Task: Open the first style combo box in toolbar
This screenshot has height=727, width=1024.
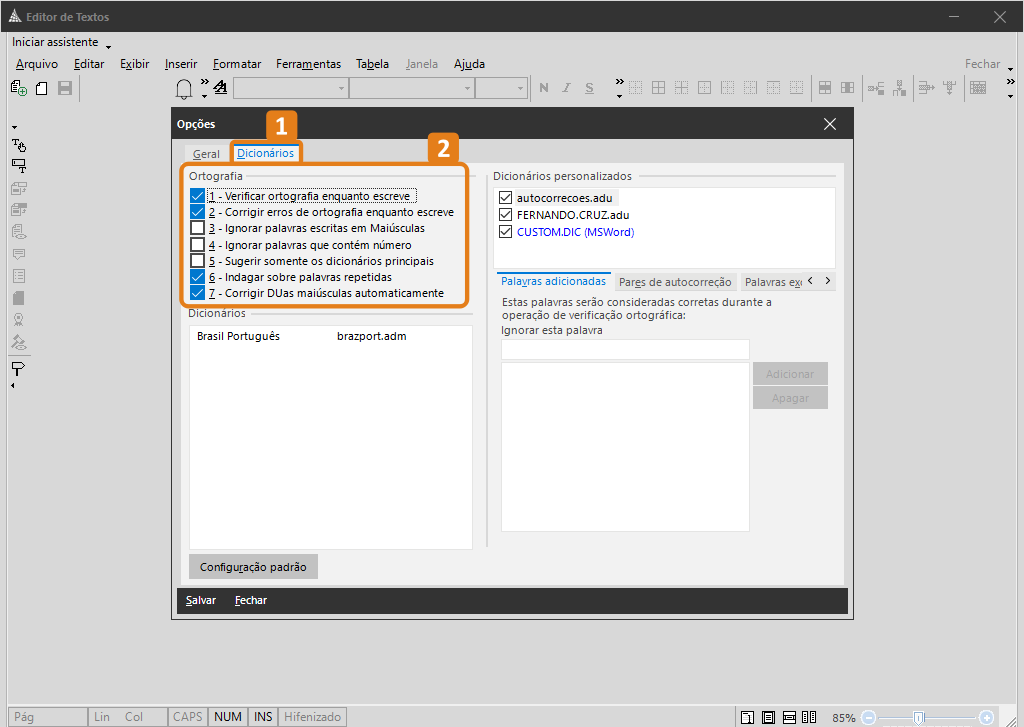Action: 290,88
